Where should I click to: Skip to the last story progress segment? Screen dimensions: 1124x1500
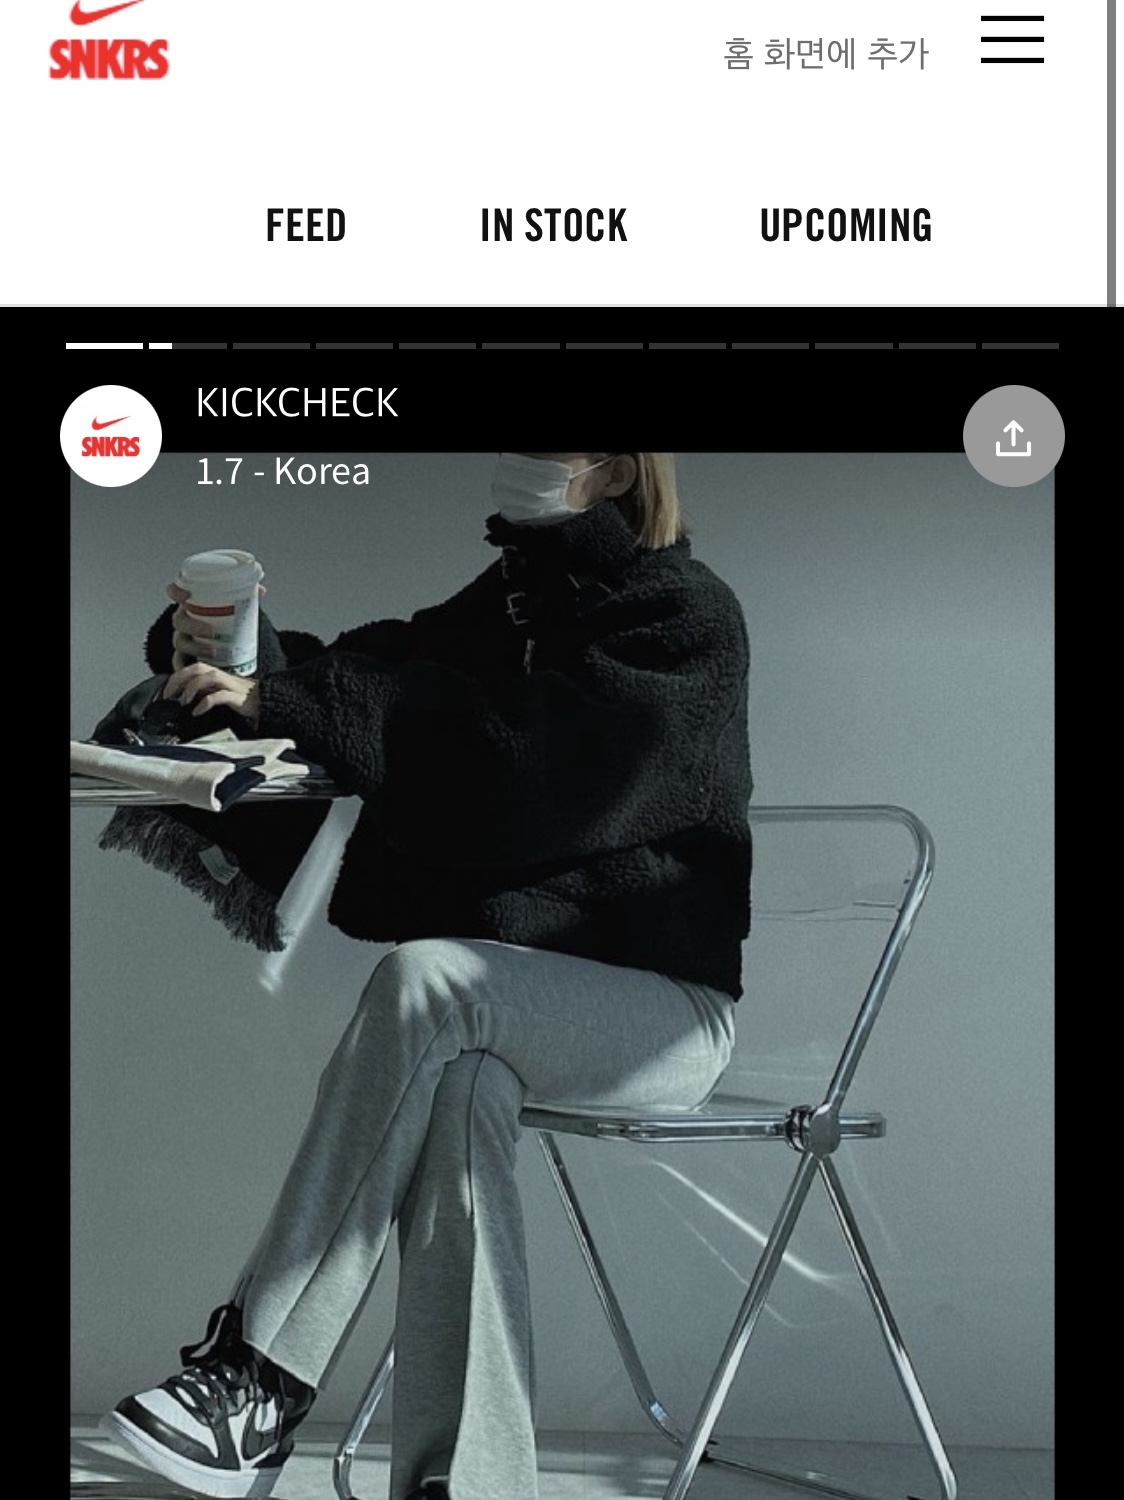click(x=1020, y=346)
